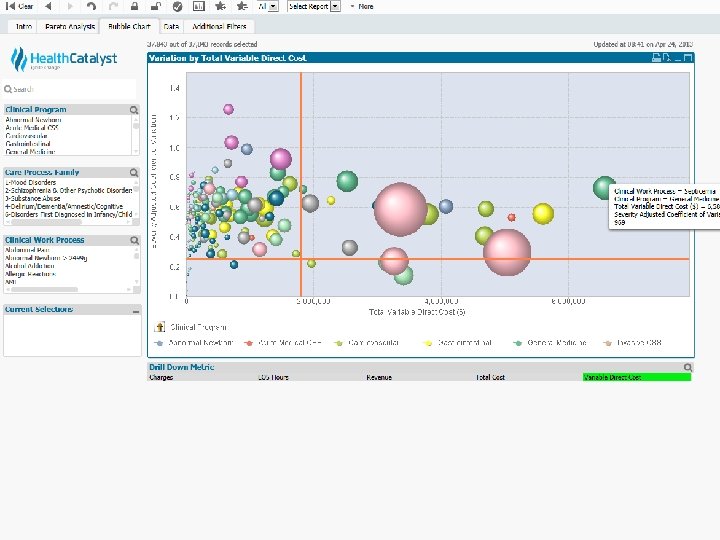The width and height of the screenshot is (720, 540).
Task: Select Abdominal Pain in Clinical Work Process
Action: pos(68,250)
